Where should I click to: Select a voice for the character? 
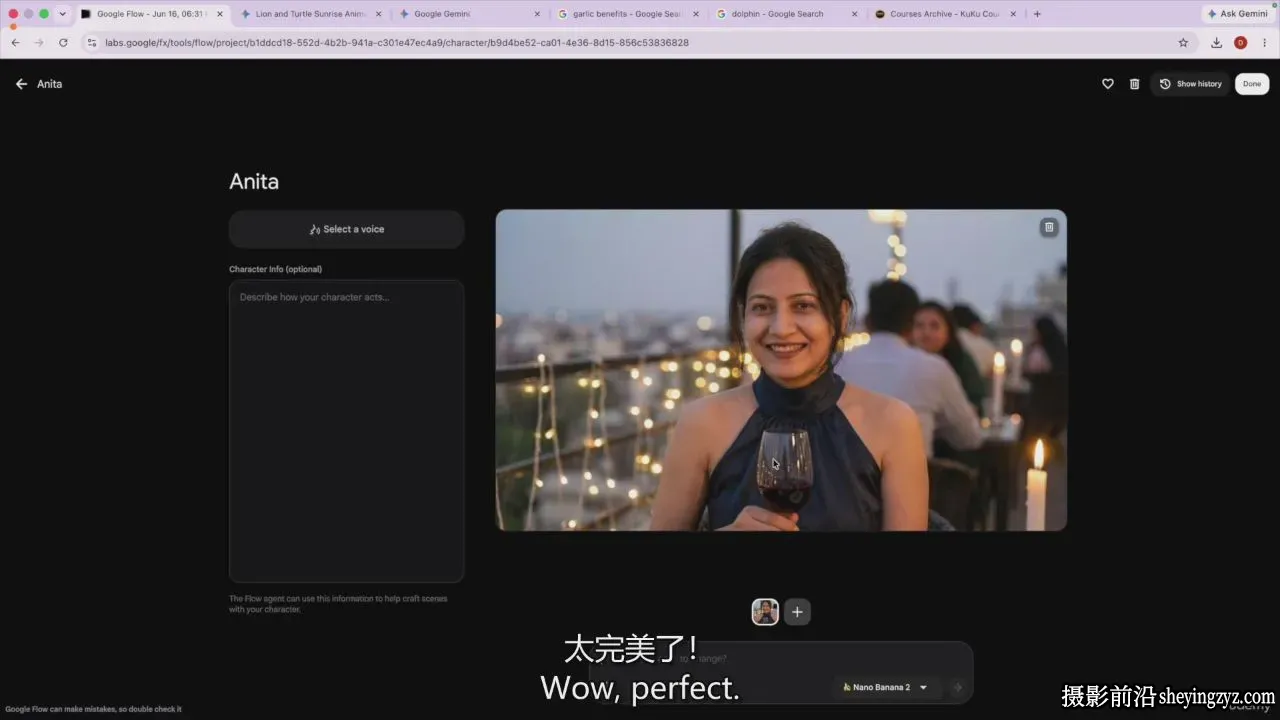[x=346, y=229]
